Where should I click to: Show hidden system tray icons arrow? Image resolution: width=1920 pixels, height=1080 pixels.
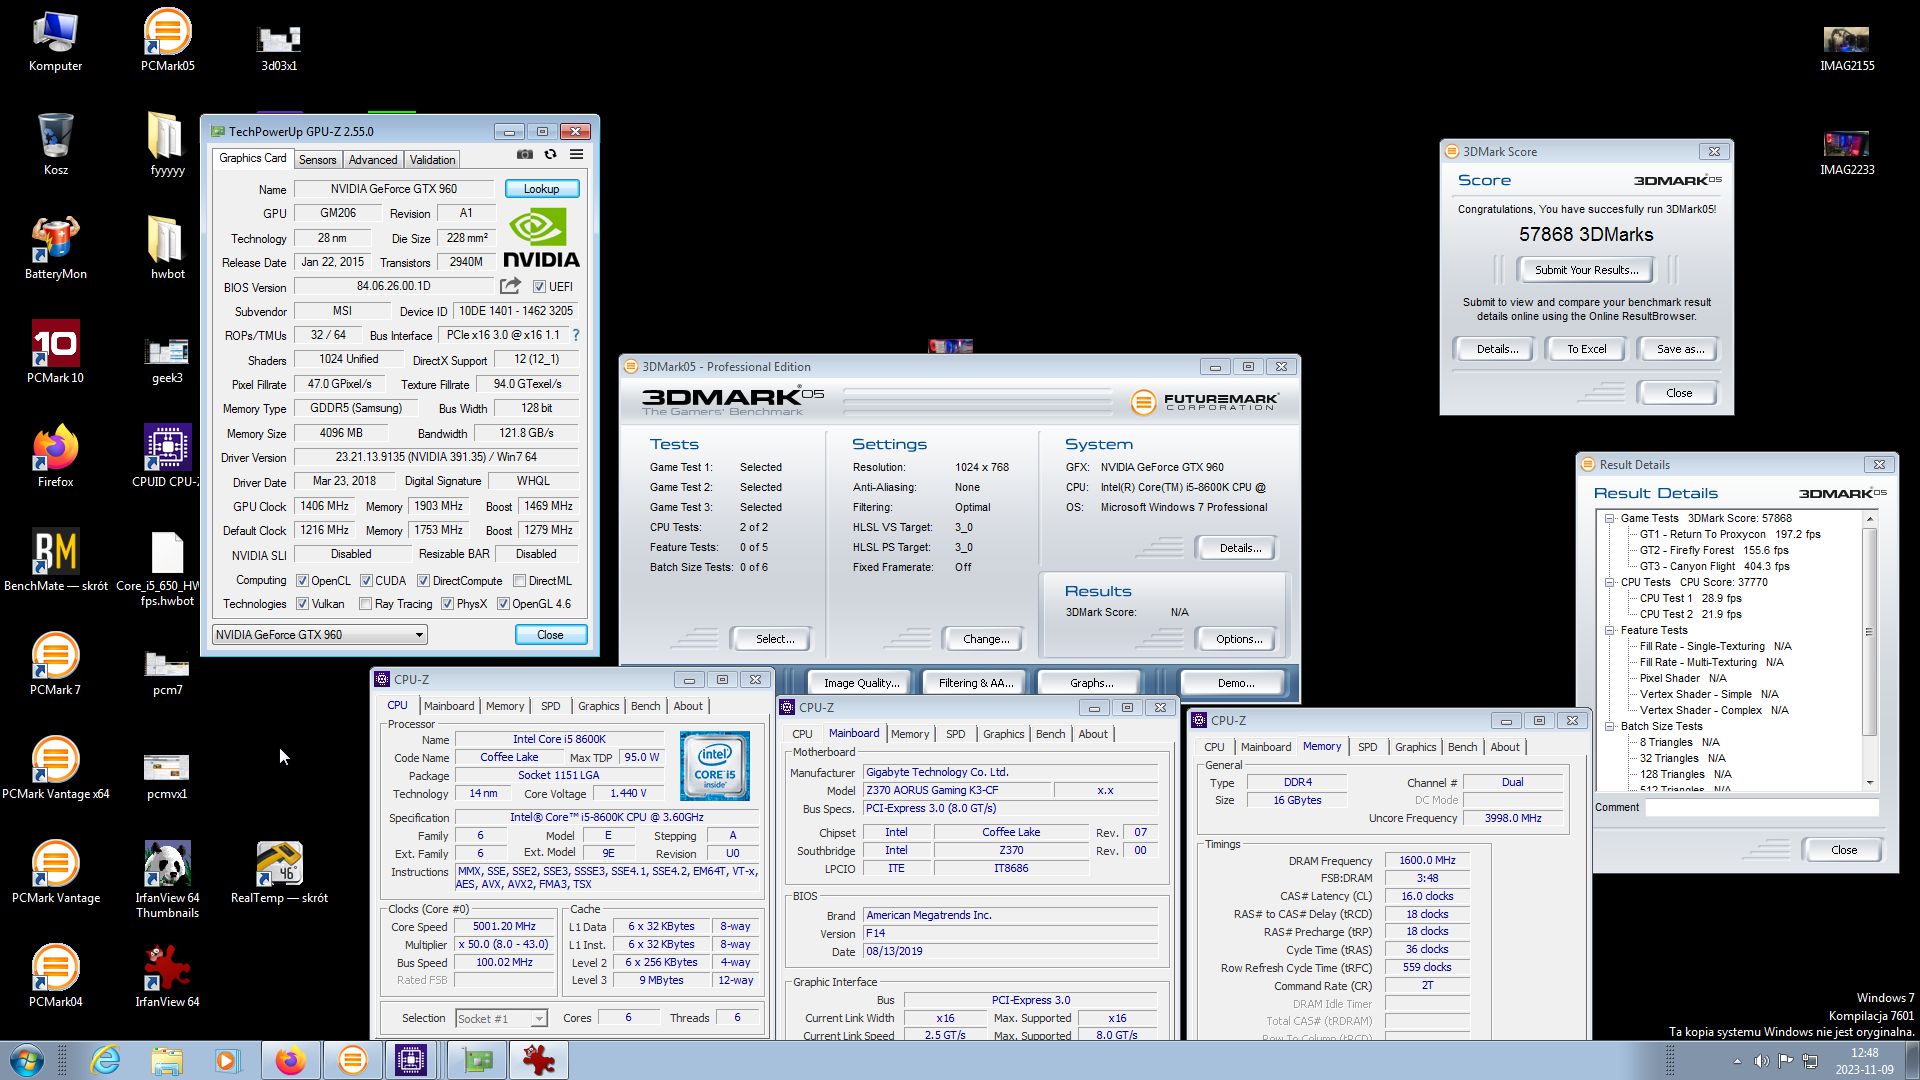click(1737, 1061)
